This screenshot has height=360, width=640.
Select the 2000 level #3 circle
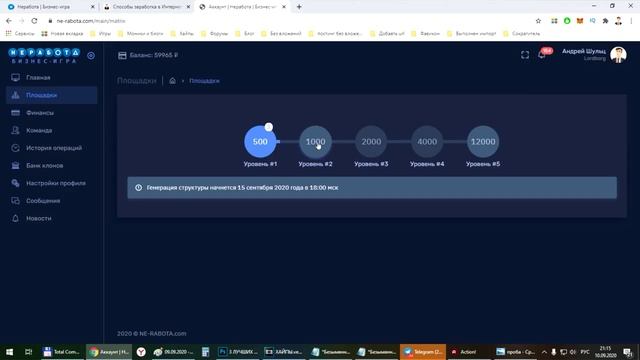371,142
